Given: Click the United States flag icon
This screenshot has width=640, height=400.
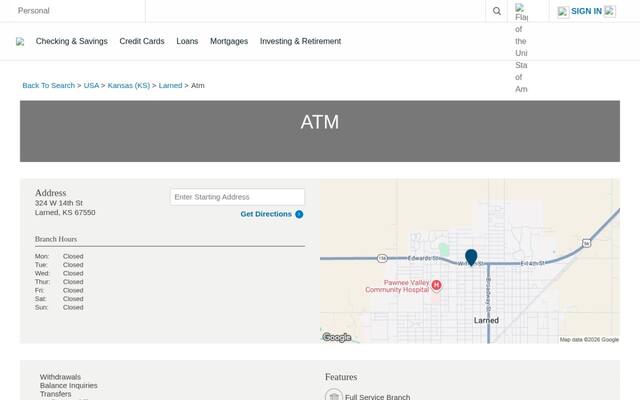Looking at the screenshot, I should [x=521, y=48].
